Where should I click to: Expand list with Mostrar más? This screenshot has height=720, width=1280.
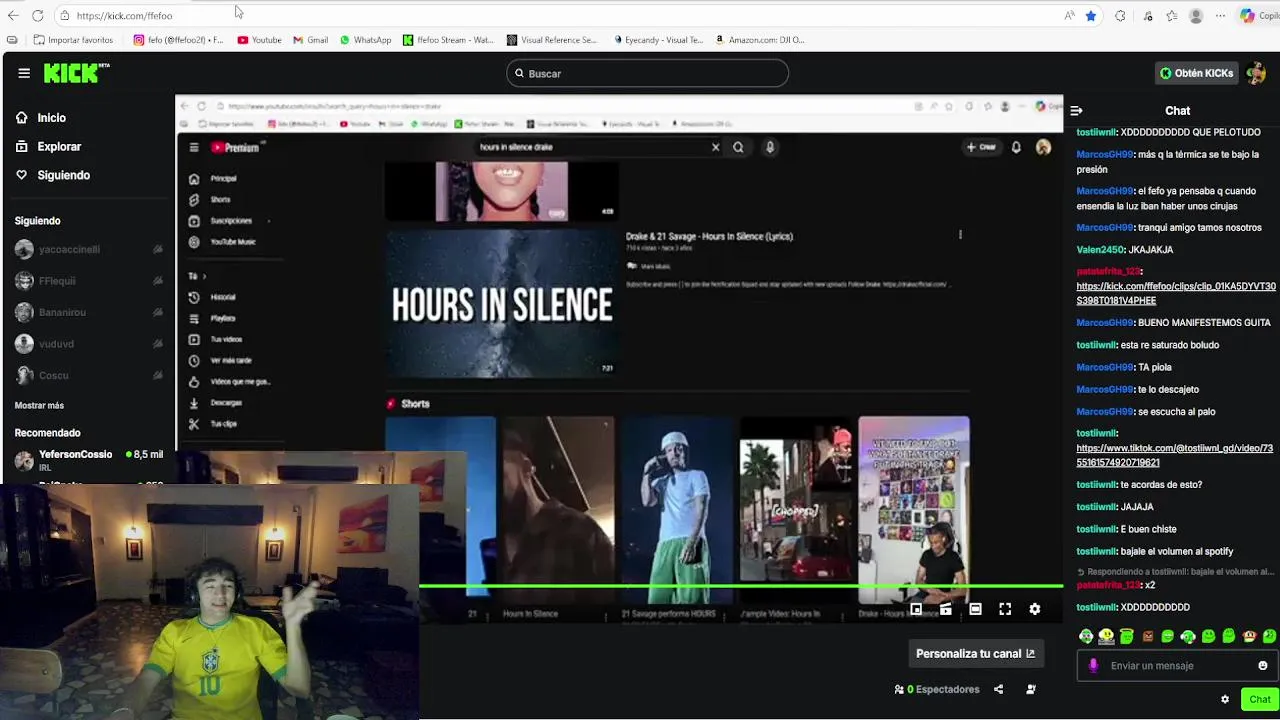click(x=39, y=405)
